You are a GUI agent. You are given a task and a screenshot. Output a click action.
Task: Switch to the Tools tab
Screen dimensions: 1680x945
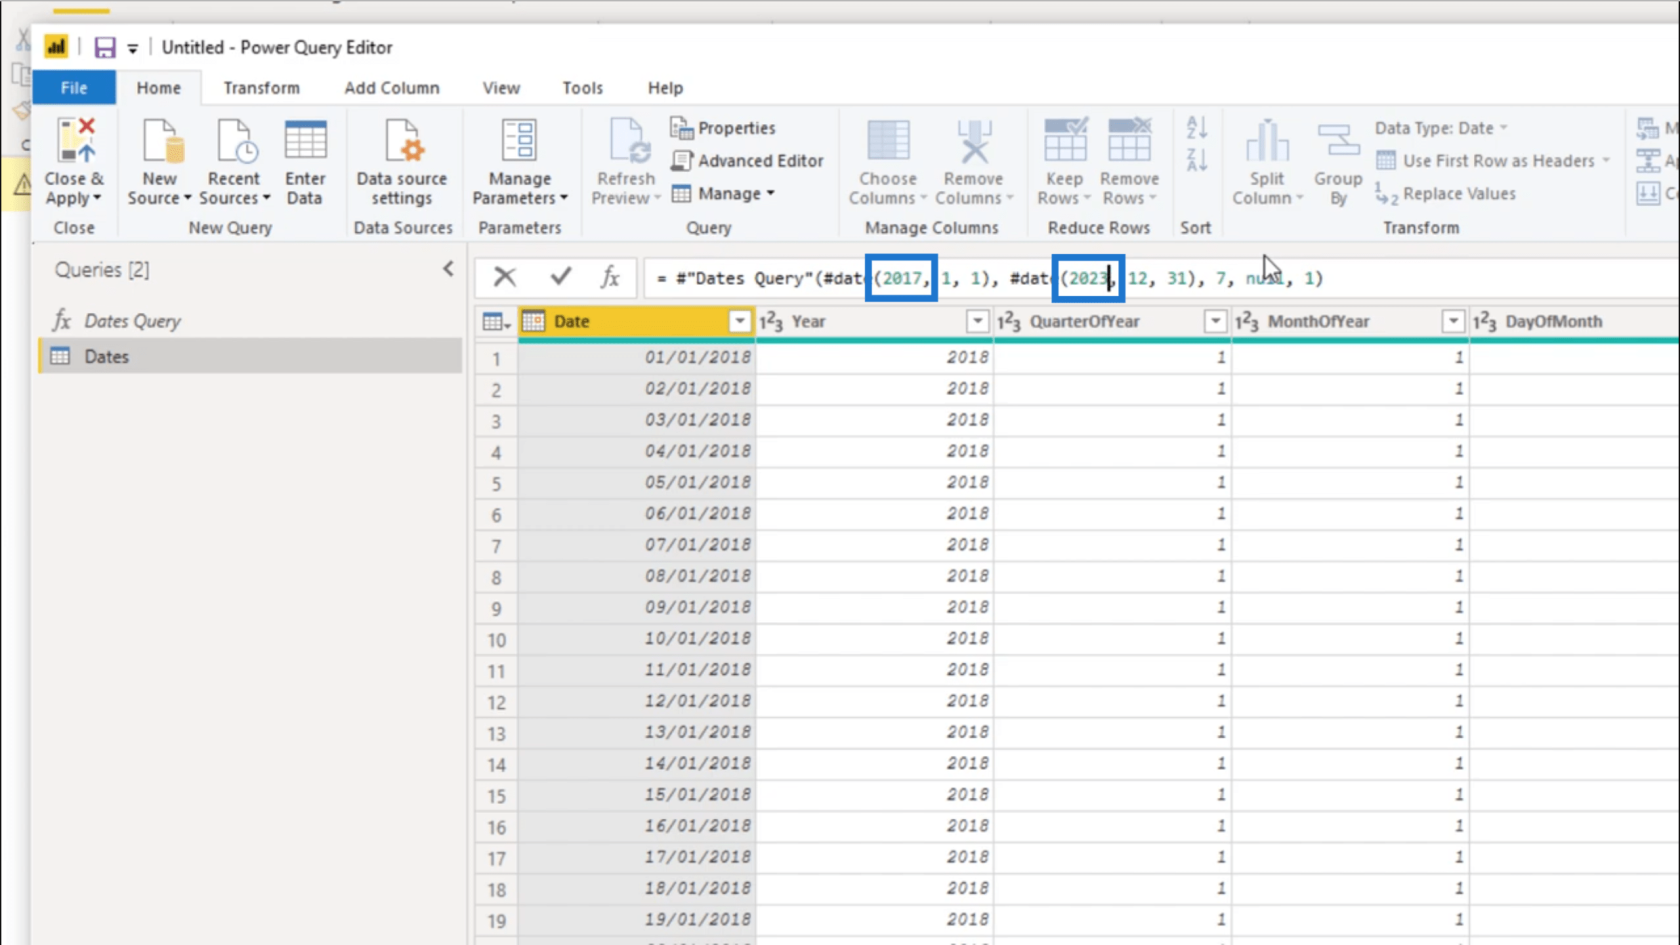(x=582, y=88)
